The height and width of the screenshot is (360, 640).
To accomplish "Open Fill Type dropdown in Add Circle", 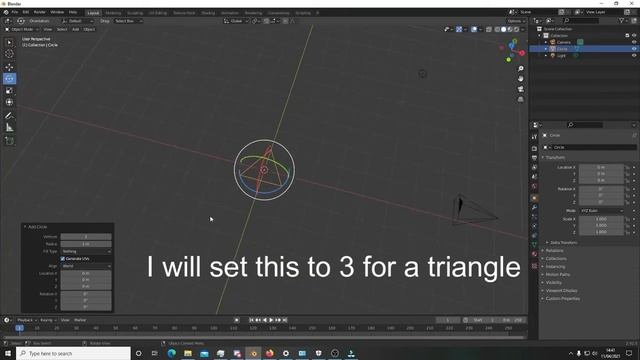I will [86, 251].
